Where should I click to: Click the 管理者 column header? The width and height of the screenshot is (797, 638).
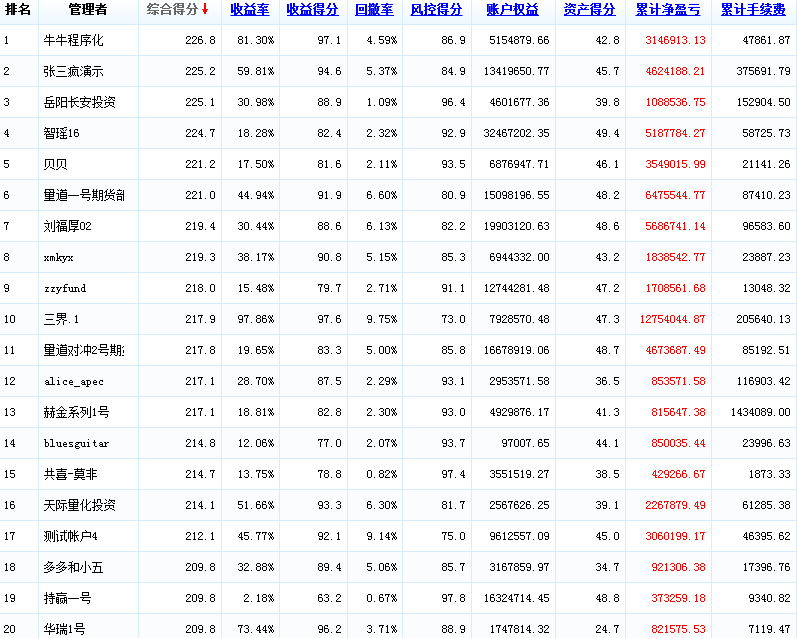88,10
